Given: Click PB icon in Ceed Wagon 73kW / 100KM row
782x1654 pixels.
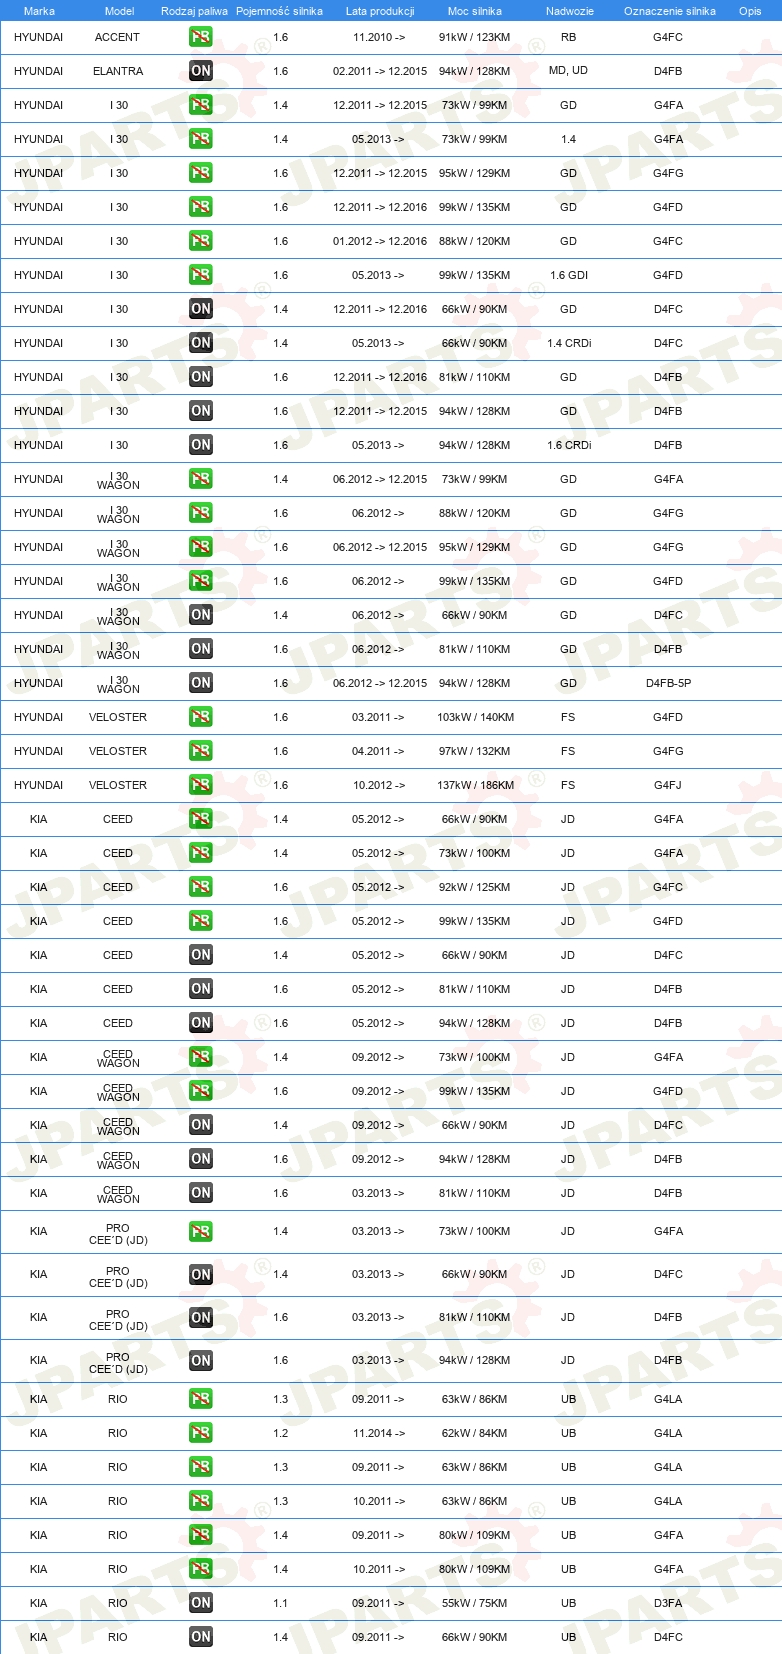Looking at the screenshot, I should pos(201,1057).
